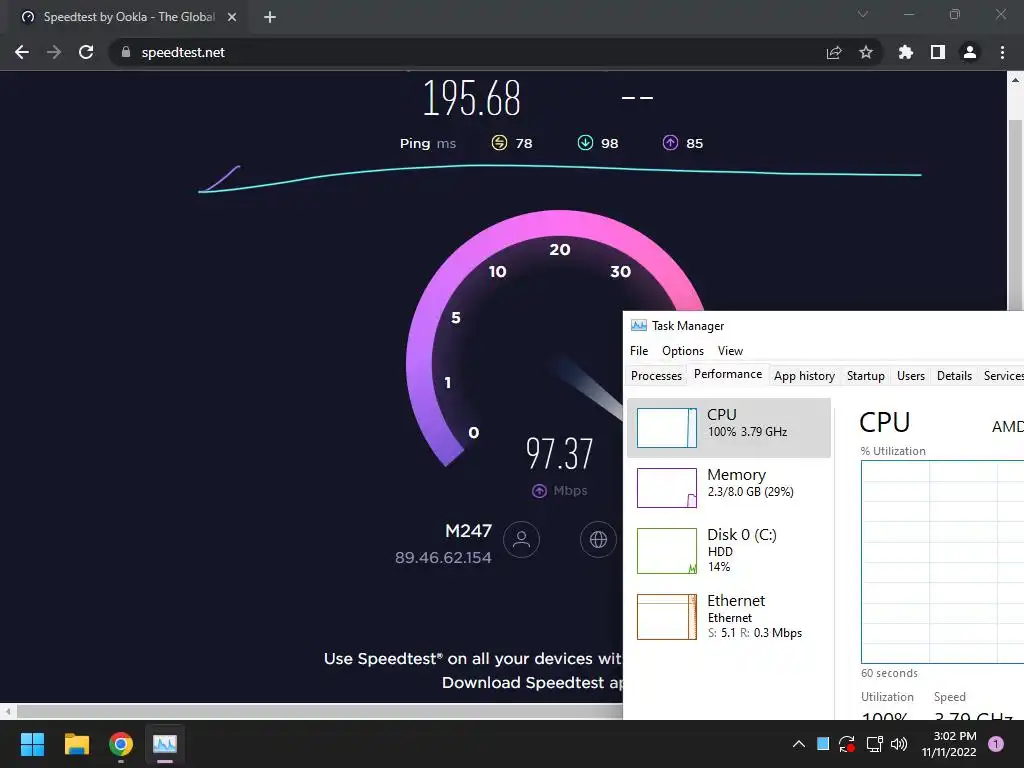Close the Speedtest by Ookla tab
Viewport: 1024px width, 768px height.
click(232, 17)
